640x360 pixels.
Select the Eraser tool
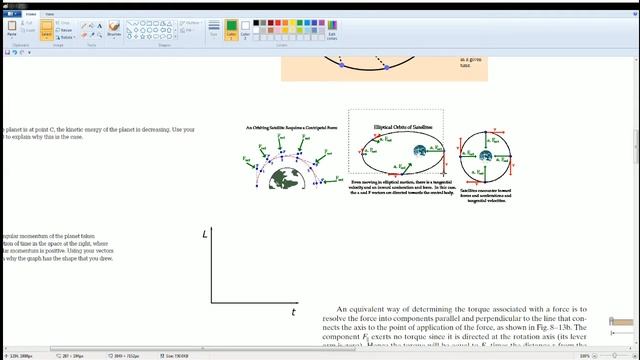click(84, 35)
